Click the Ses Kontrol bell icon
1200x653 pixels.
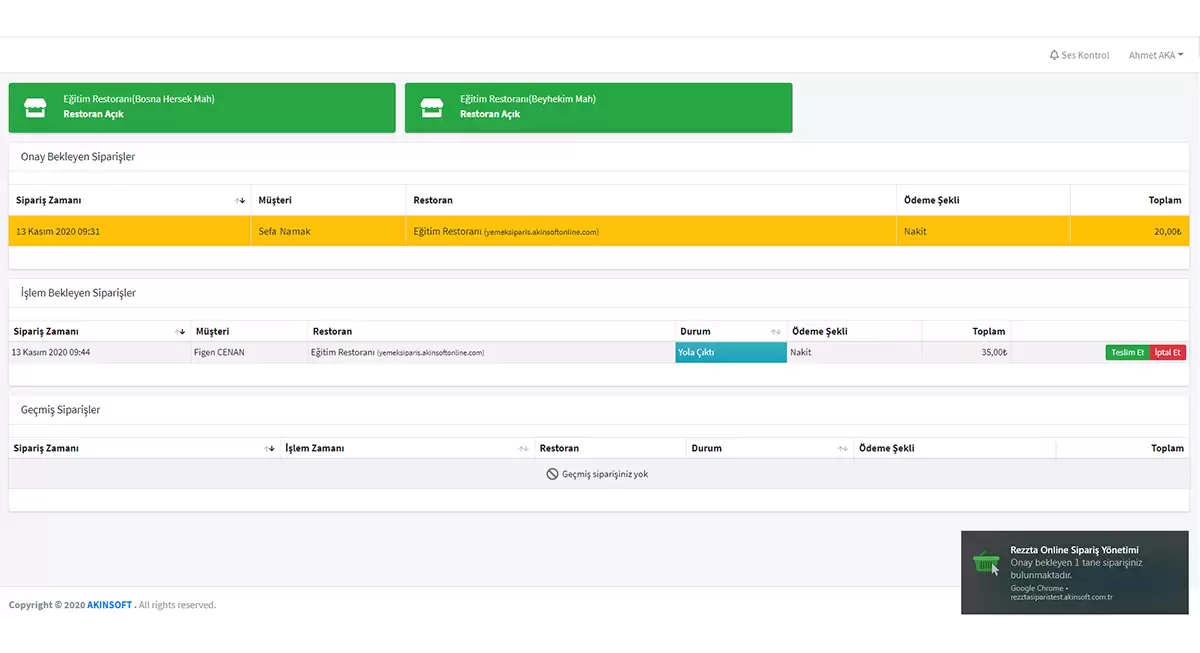1054,55
